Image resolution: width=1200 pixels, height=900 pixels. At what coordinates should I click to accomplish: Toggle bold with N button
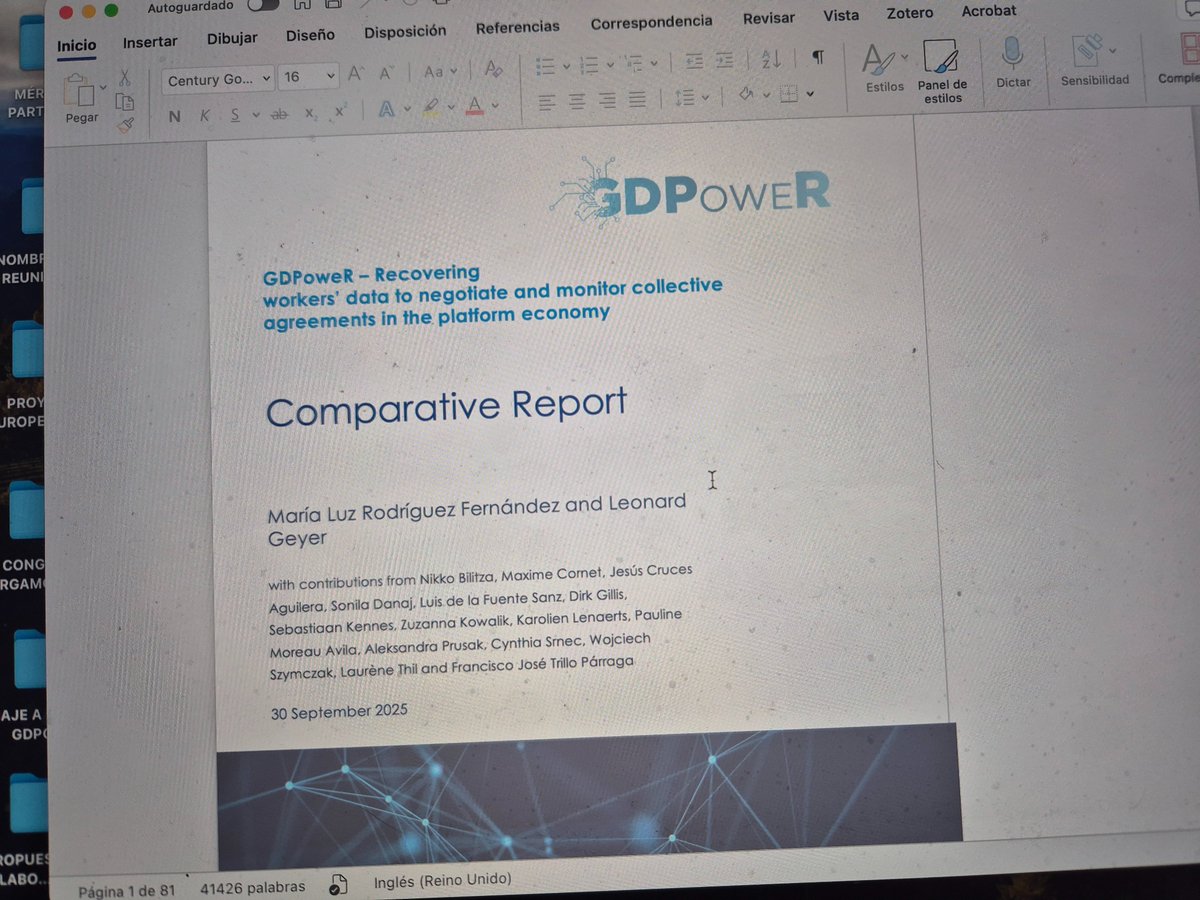click(x=175, y=117)
